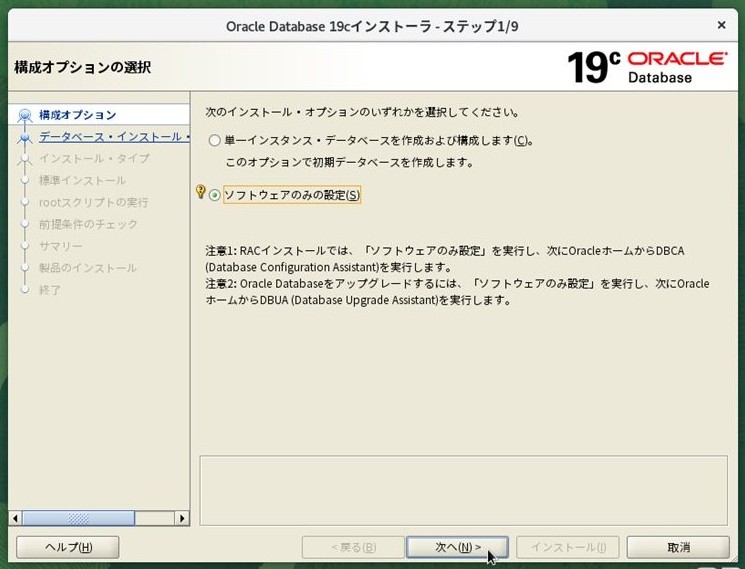Click the サマリー step text

(61, 246)
